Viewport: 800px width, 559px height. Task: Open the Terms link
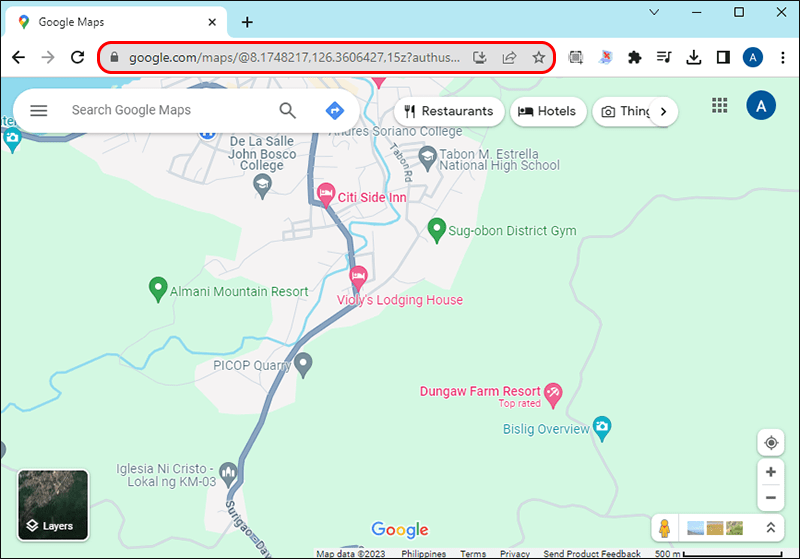[x=473, y=553]
